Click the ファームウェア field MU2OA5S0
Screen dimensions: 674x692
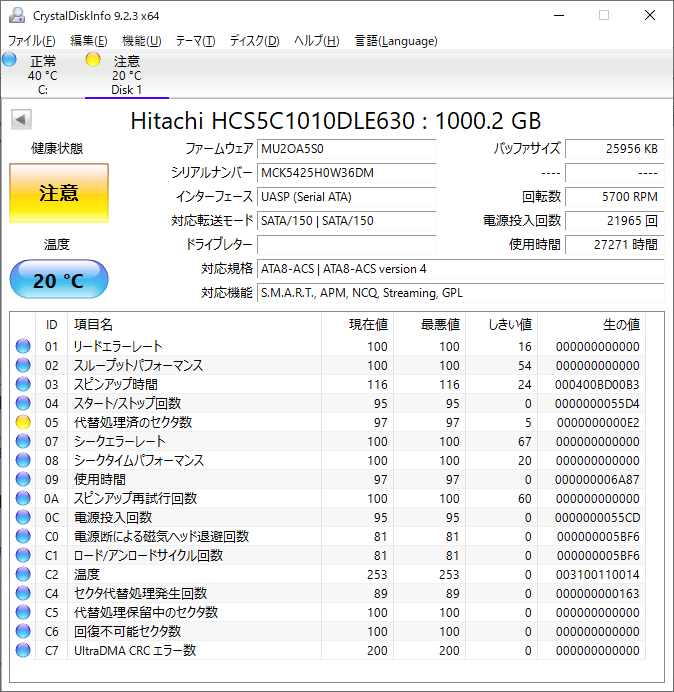347,149
